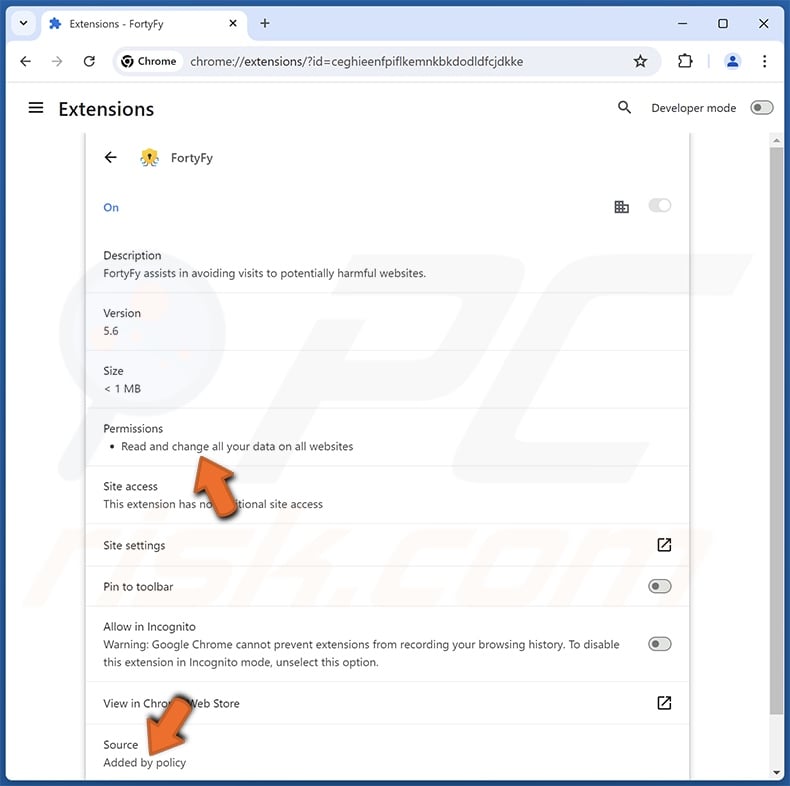Open the Extensions hamburger menu
The image size is (790, 786).
click(36, 108)
